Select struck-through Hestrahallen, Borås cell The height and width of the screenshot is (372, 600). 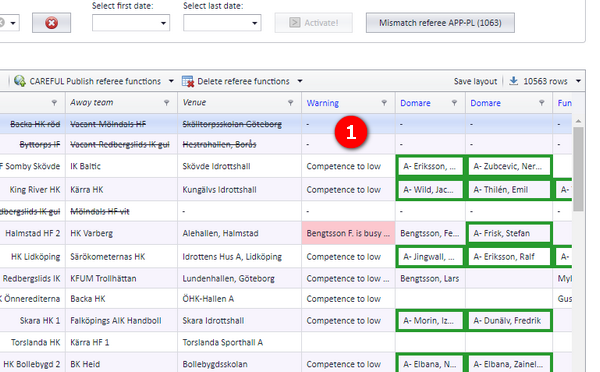tap(240, 144)
